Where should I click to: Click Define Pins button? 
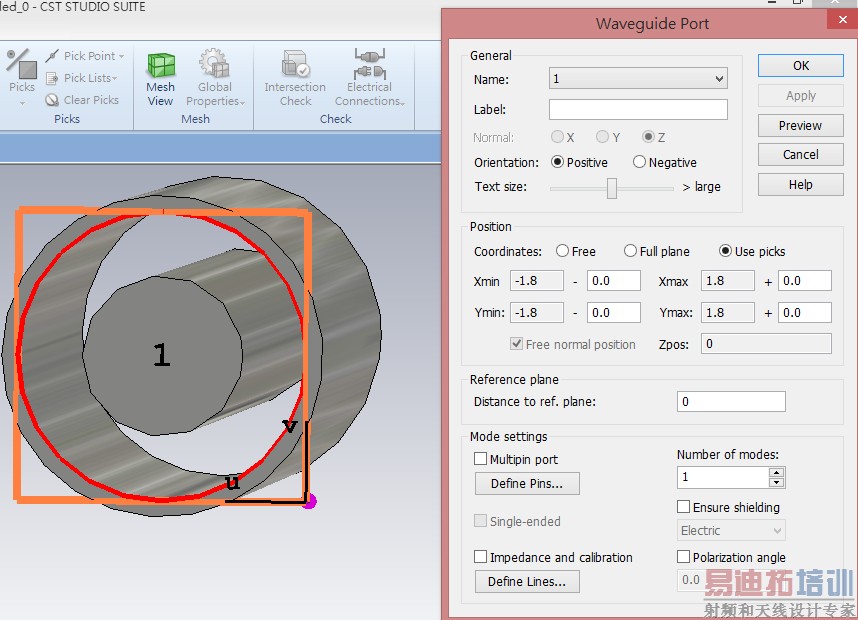pyautogui.click(x=527, y=484)
